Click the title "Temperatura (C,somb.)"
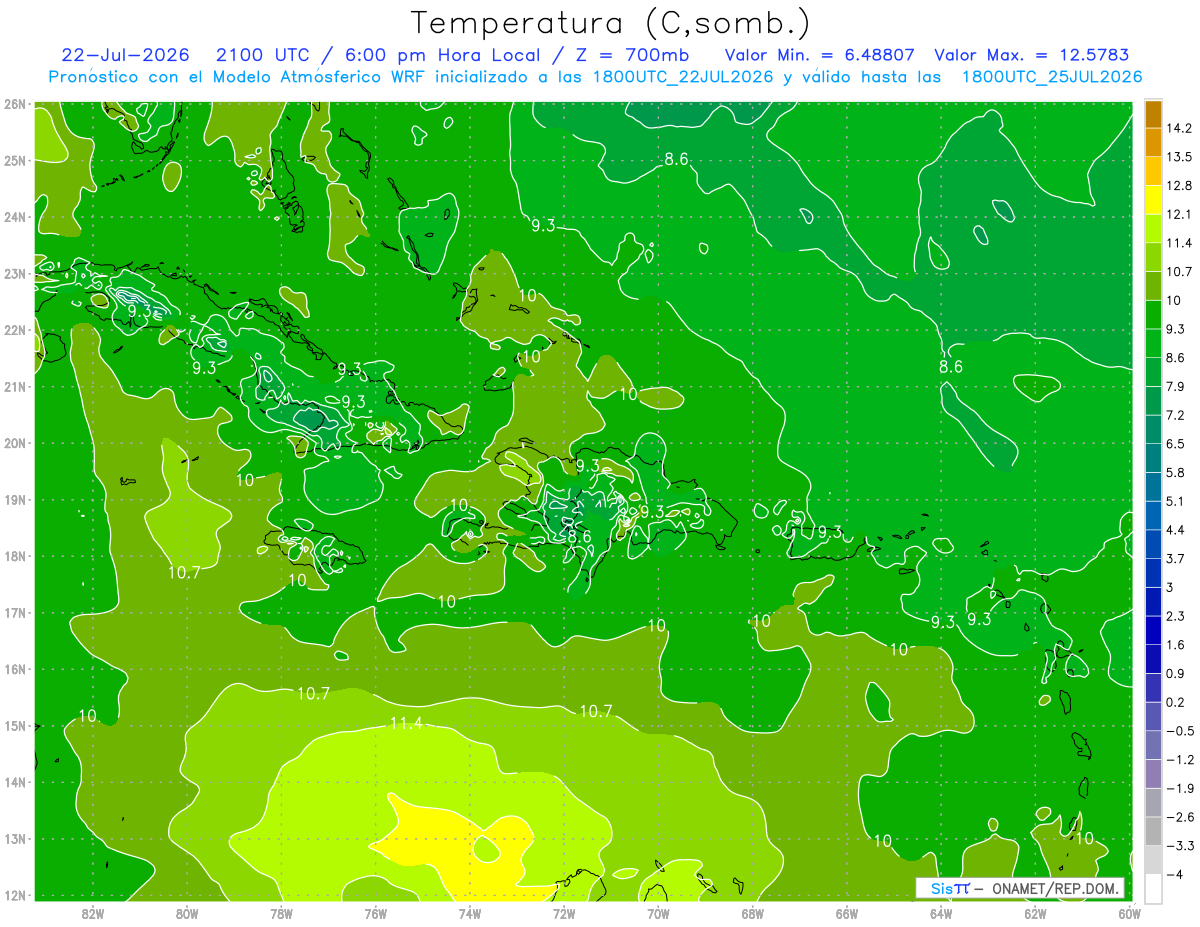1200x927 pixels. (x=611, y=24)
